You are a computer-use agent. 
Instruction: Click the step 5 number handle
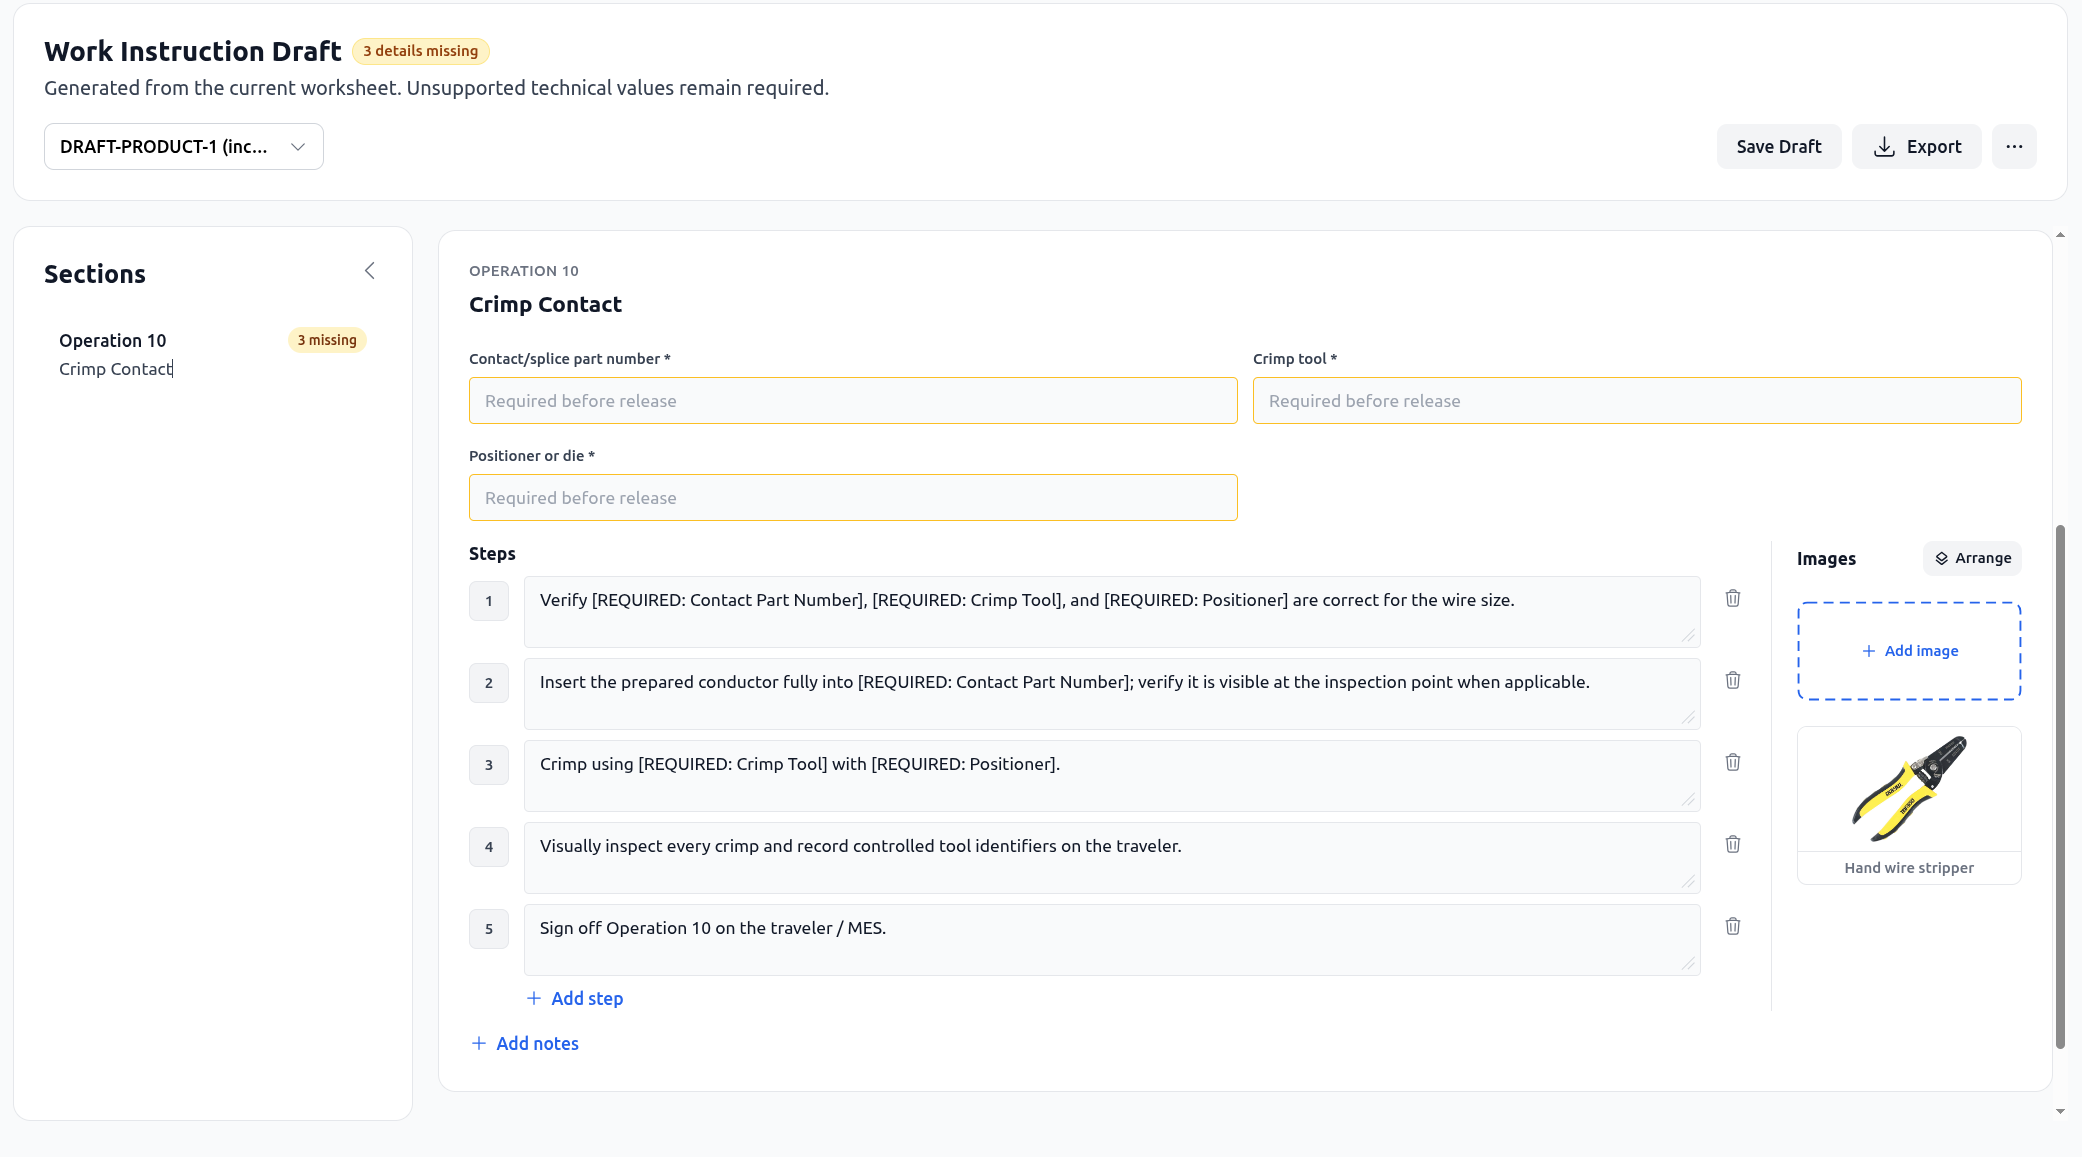tap(489, 929)
